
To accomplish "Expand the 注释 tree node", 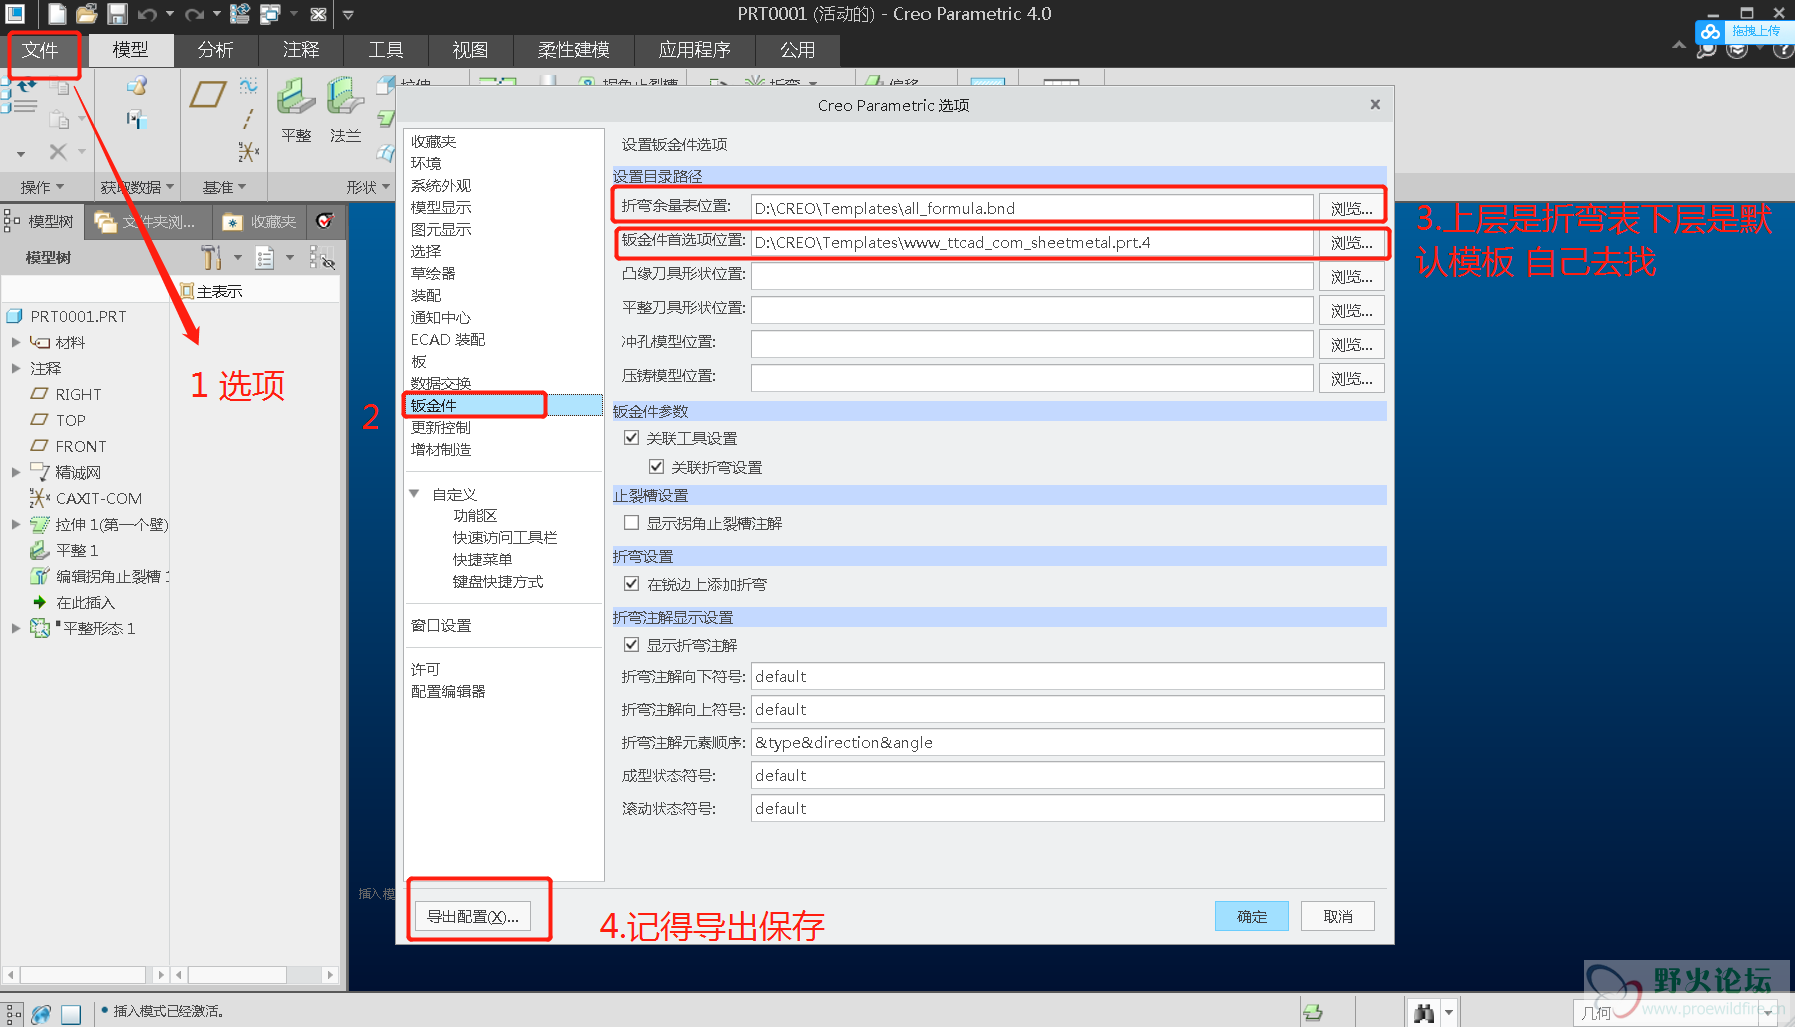I will [x=15, y=368].
